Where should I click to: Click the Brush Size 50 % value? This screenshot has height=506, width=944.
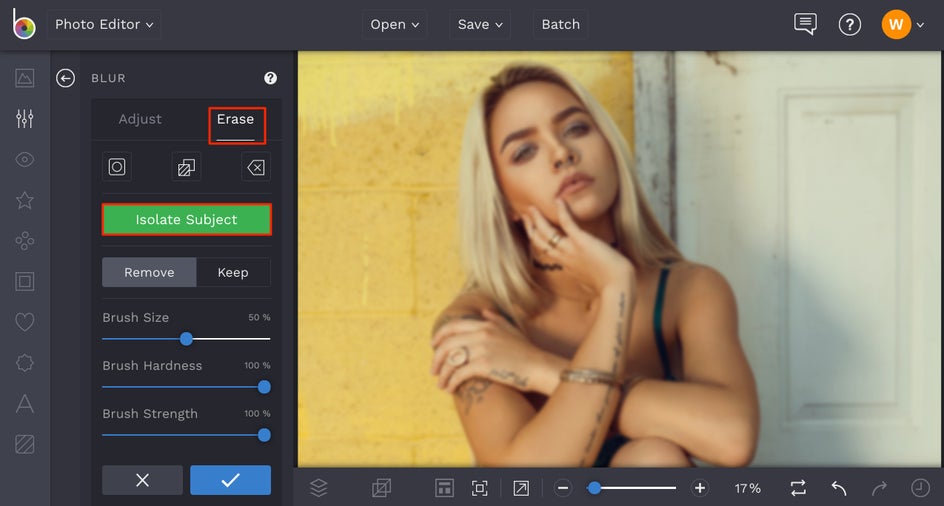(259, 317)
